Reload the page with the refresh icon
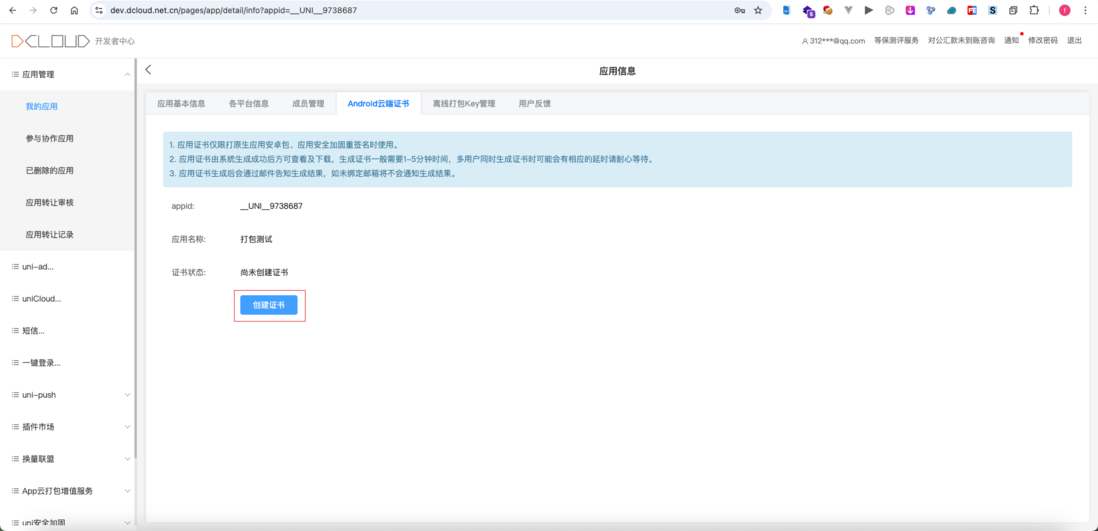This screenshot has height=531, width=1098. 54,11
